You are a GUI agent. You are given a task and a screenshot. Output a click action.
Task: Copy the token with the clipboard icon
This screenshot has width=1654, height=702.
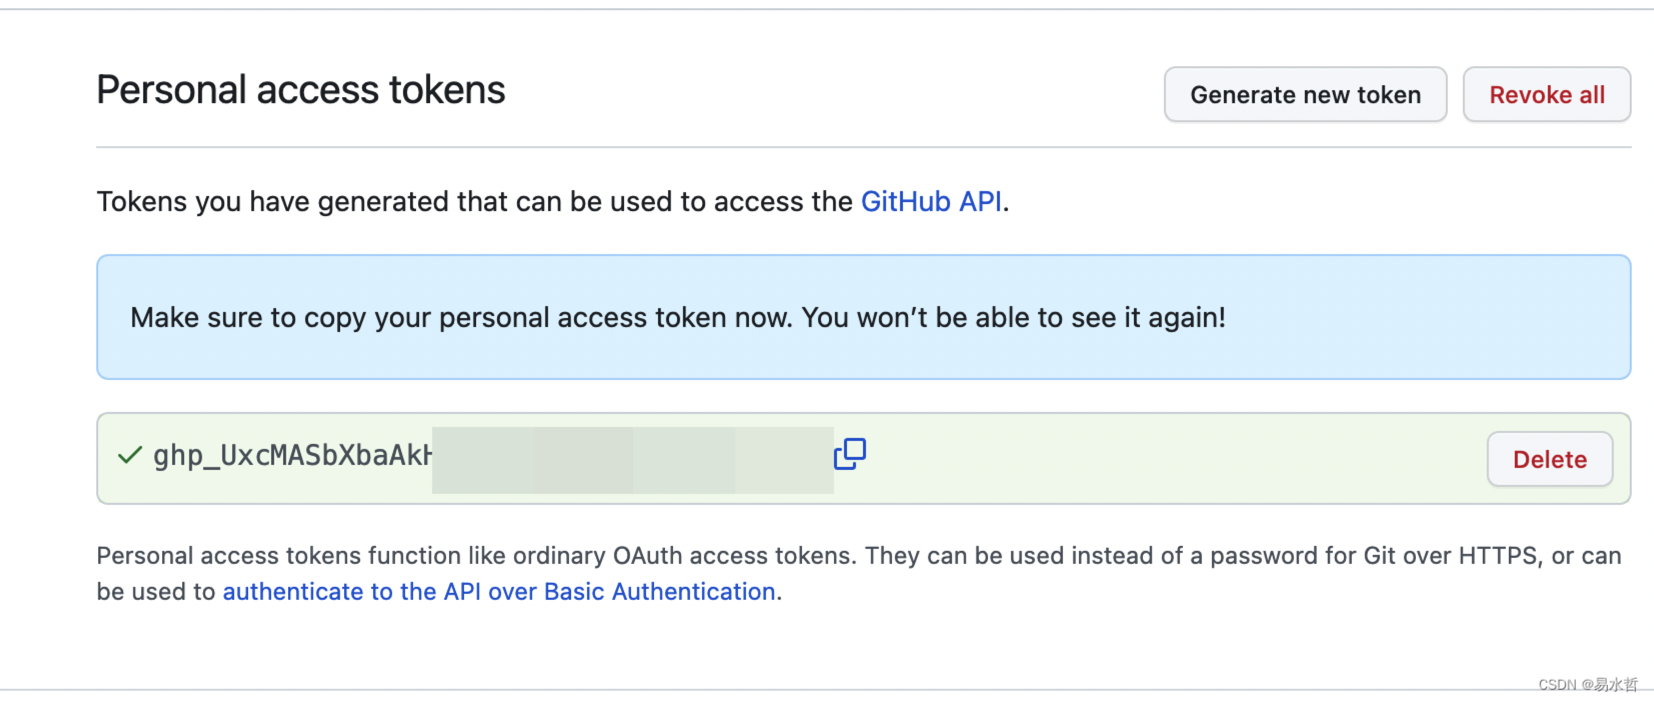point(850,454)
